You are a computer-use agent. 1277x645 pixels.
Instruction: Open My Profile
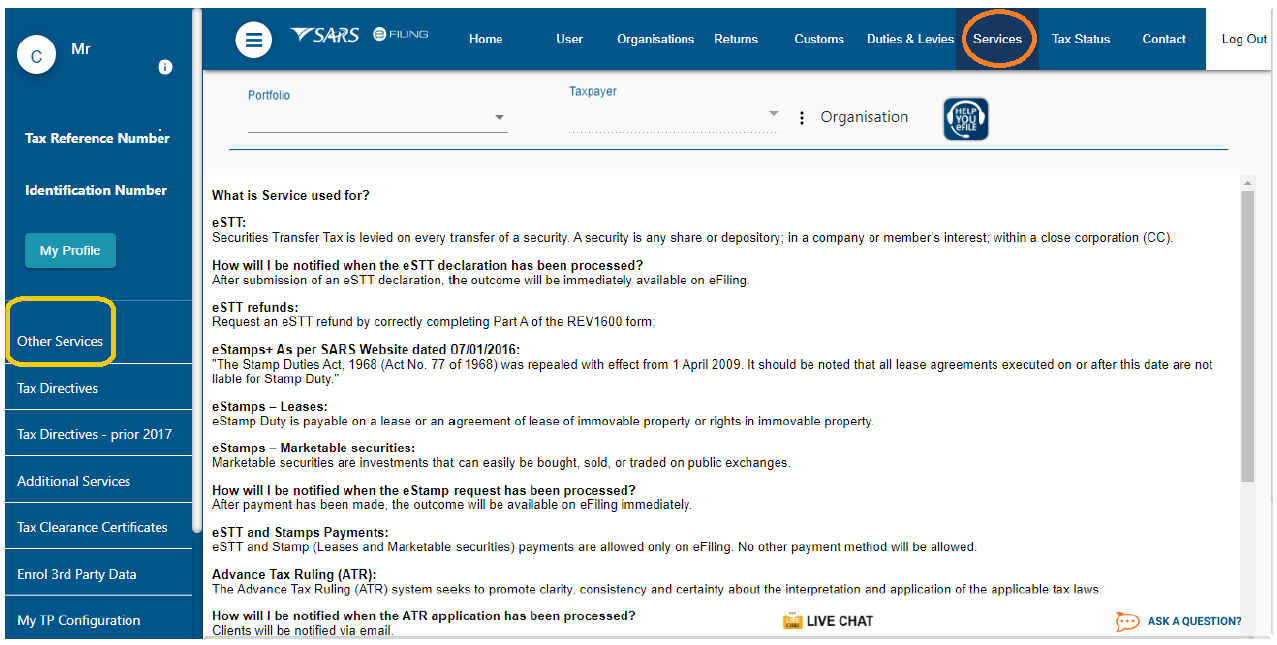pyautogui.click(x=70, y=251)
